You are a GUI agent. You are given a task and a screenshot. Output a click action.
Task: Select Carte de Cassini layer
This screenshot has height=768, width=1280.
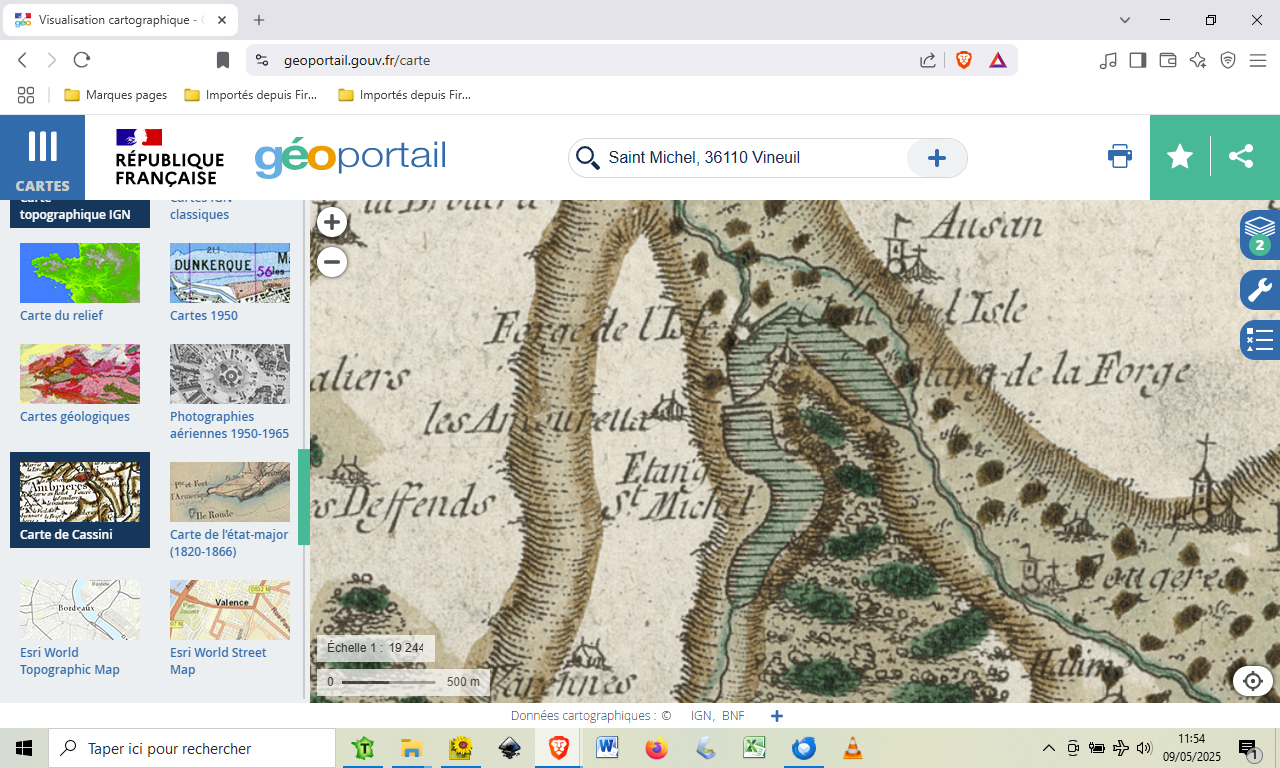click(80, 500)
